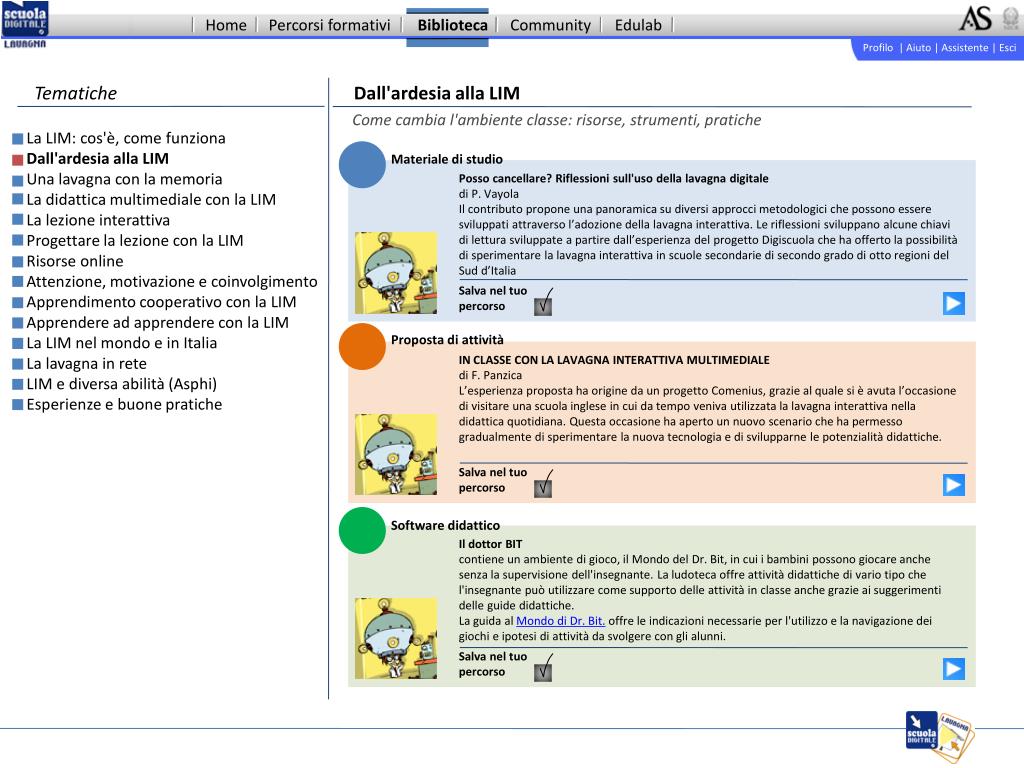The width and height of the screenshot is (1024, 768).
Task: Click Esci to log out
Action: pos(1008,48)
